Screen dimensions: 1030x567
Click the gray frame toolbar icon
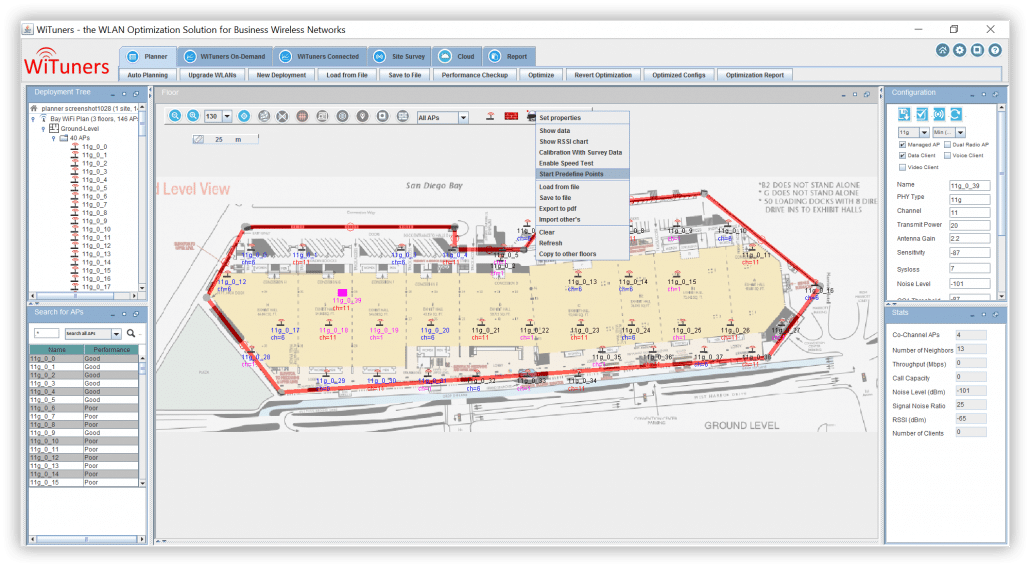pos(323,116)
